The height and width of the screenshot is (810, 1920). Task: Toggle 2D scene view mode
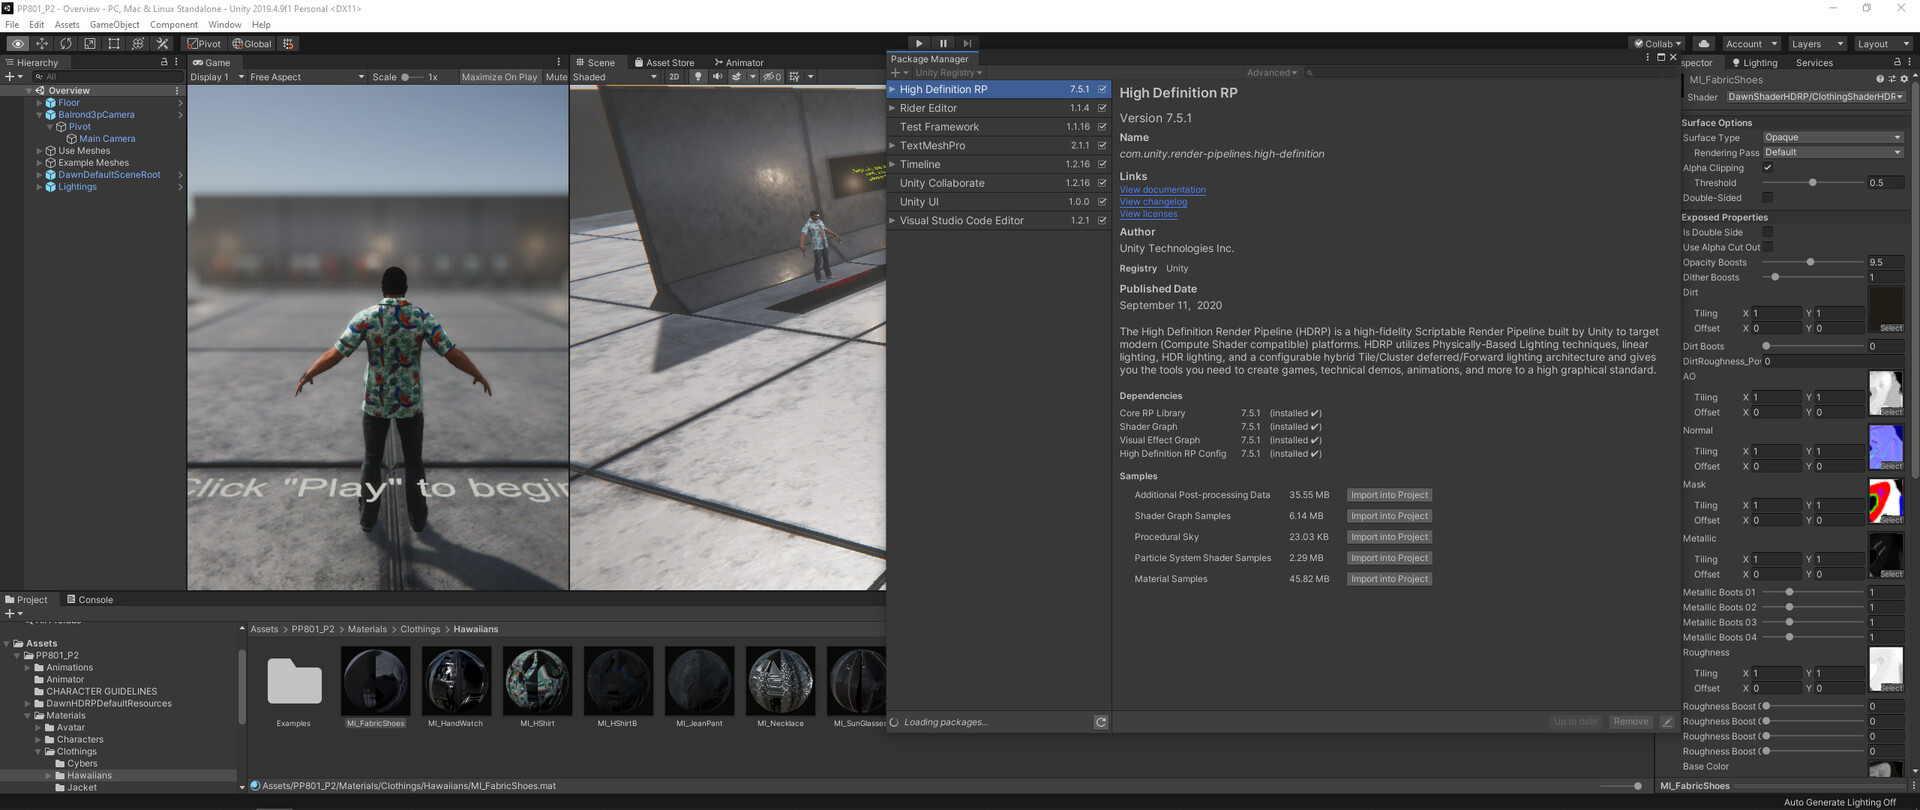point(674,77)
